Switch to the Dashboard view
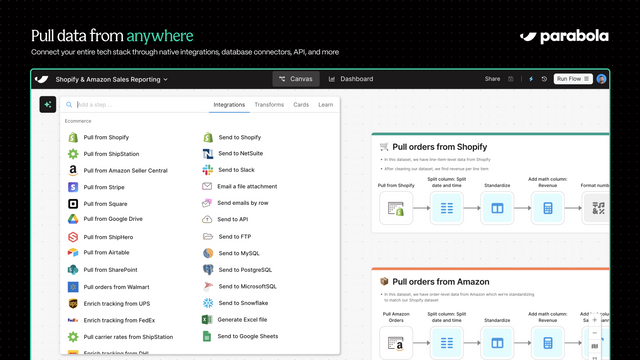The image size is (640, 360). click(x=351, y=79)
